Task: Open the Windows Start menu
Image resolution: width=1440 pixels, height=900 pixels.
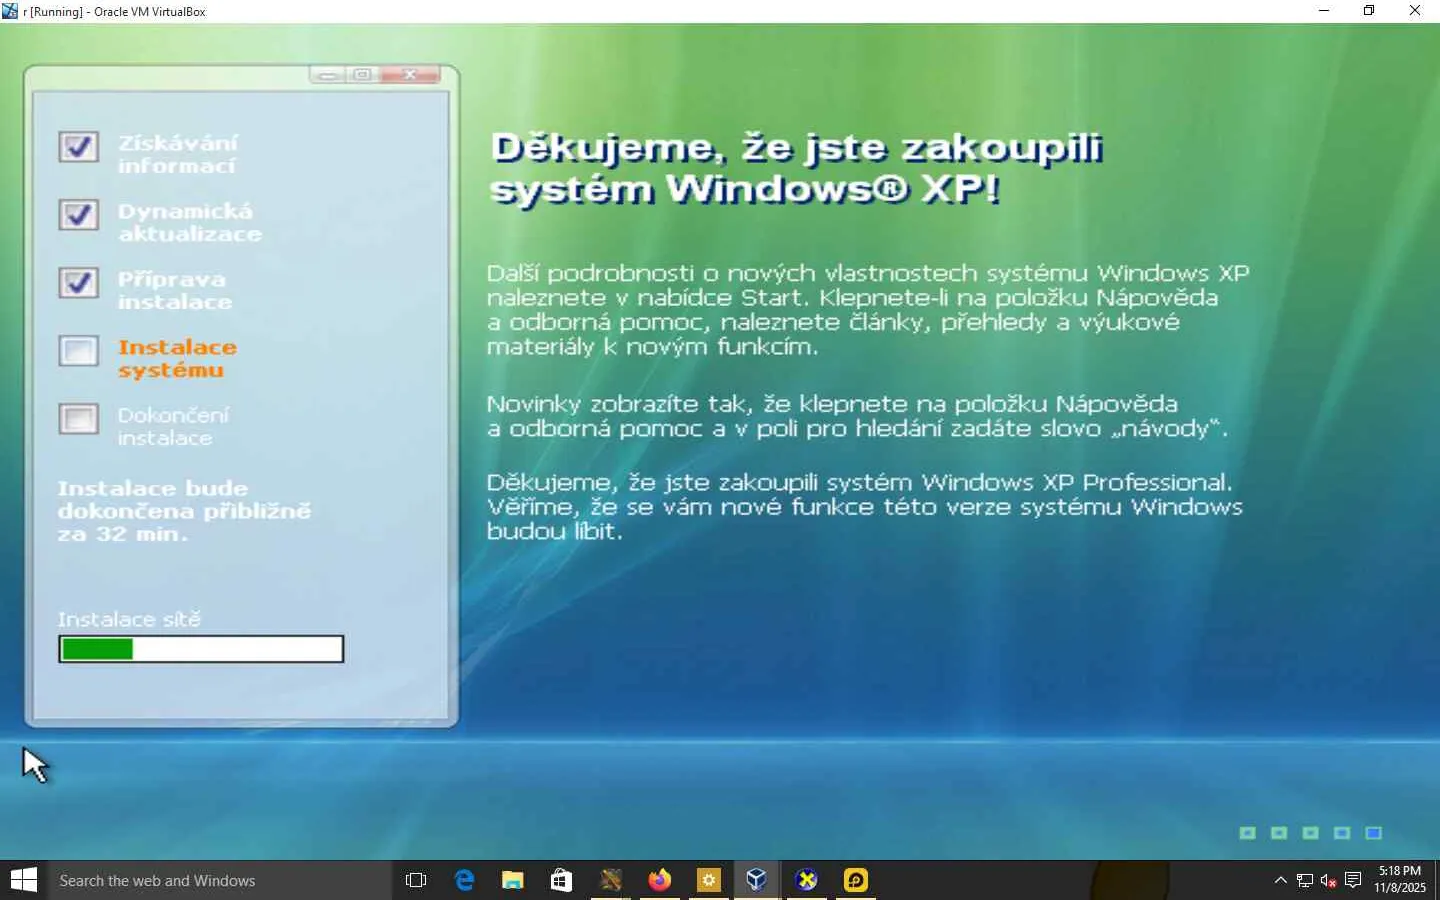Action: [x=23, y=880]
